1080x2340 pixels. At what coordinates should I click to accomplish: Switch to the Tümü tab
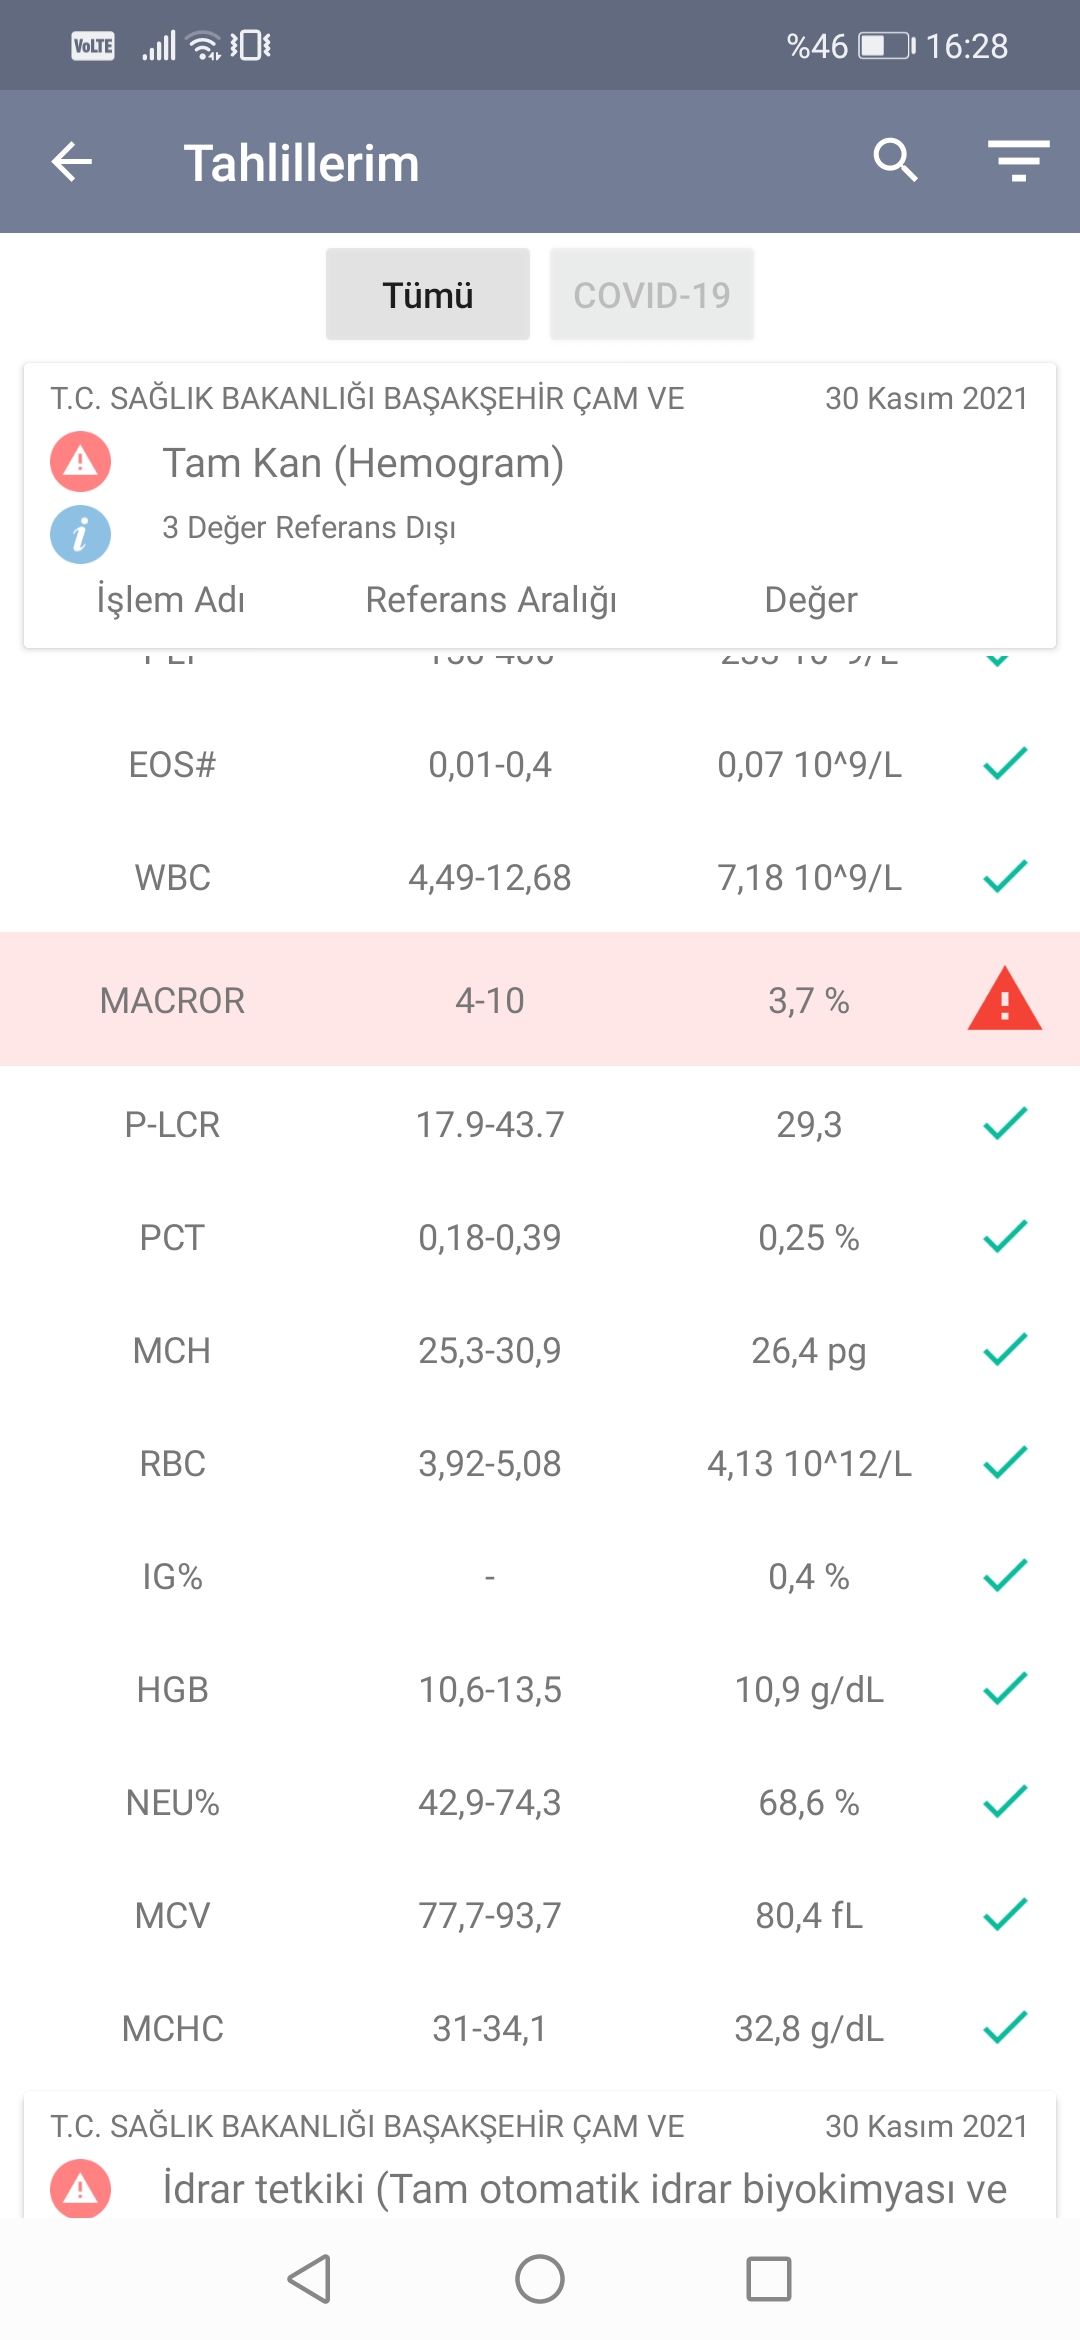428,295
